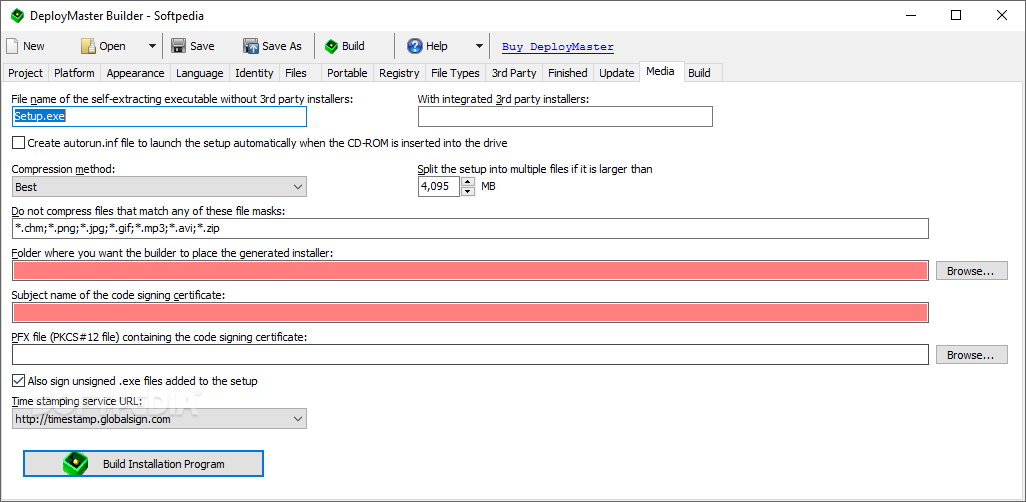Follow the Buy DeployMaster link
This screenshot has height=502, width=1026.
click(557, 46)
